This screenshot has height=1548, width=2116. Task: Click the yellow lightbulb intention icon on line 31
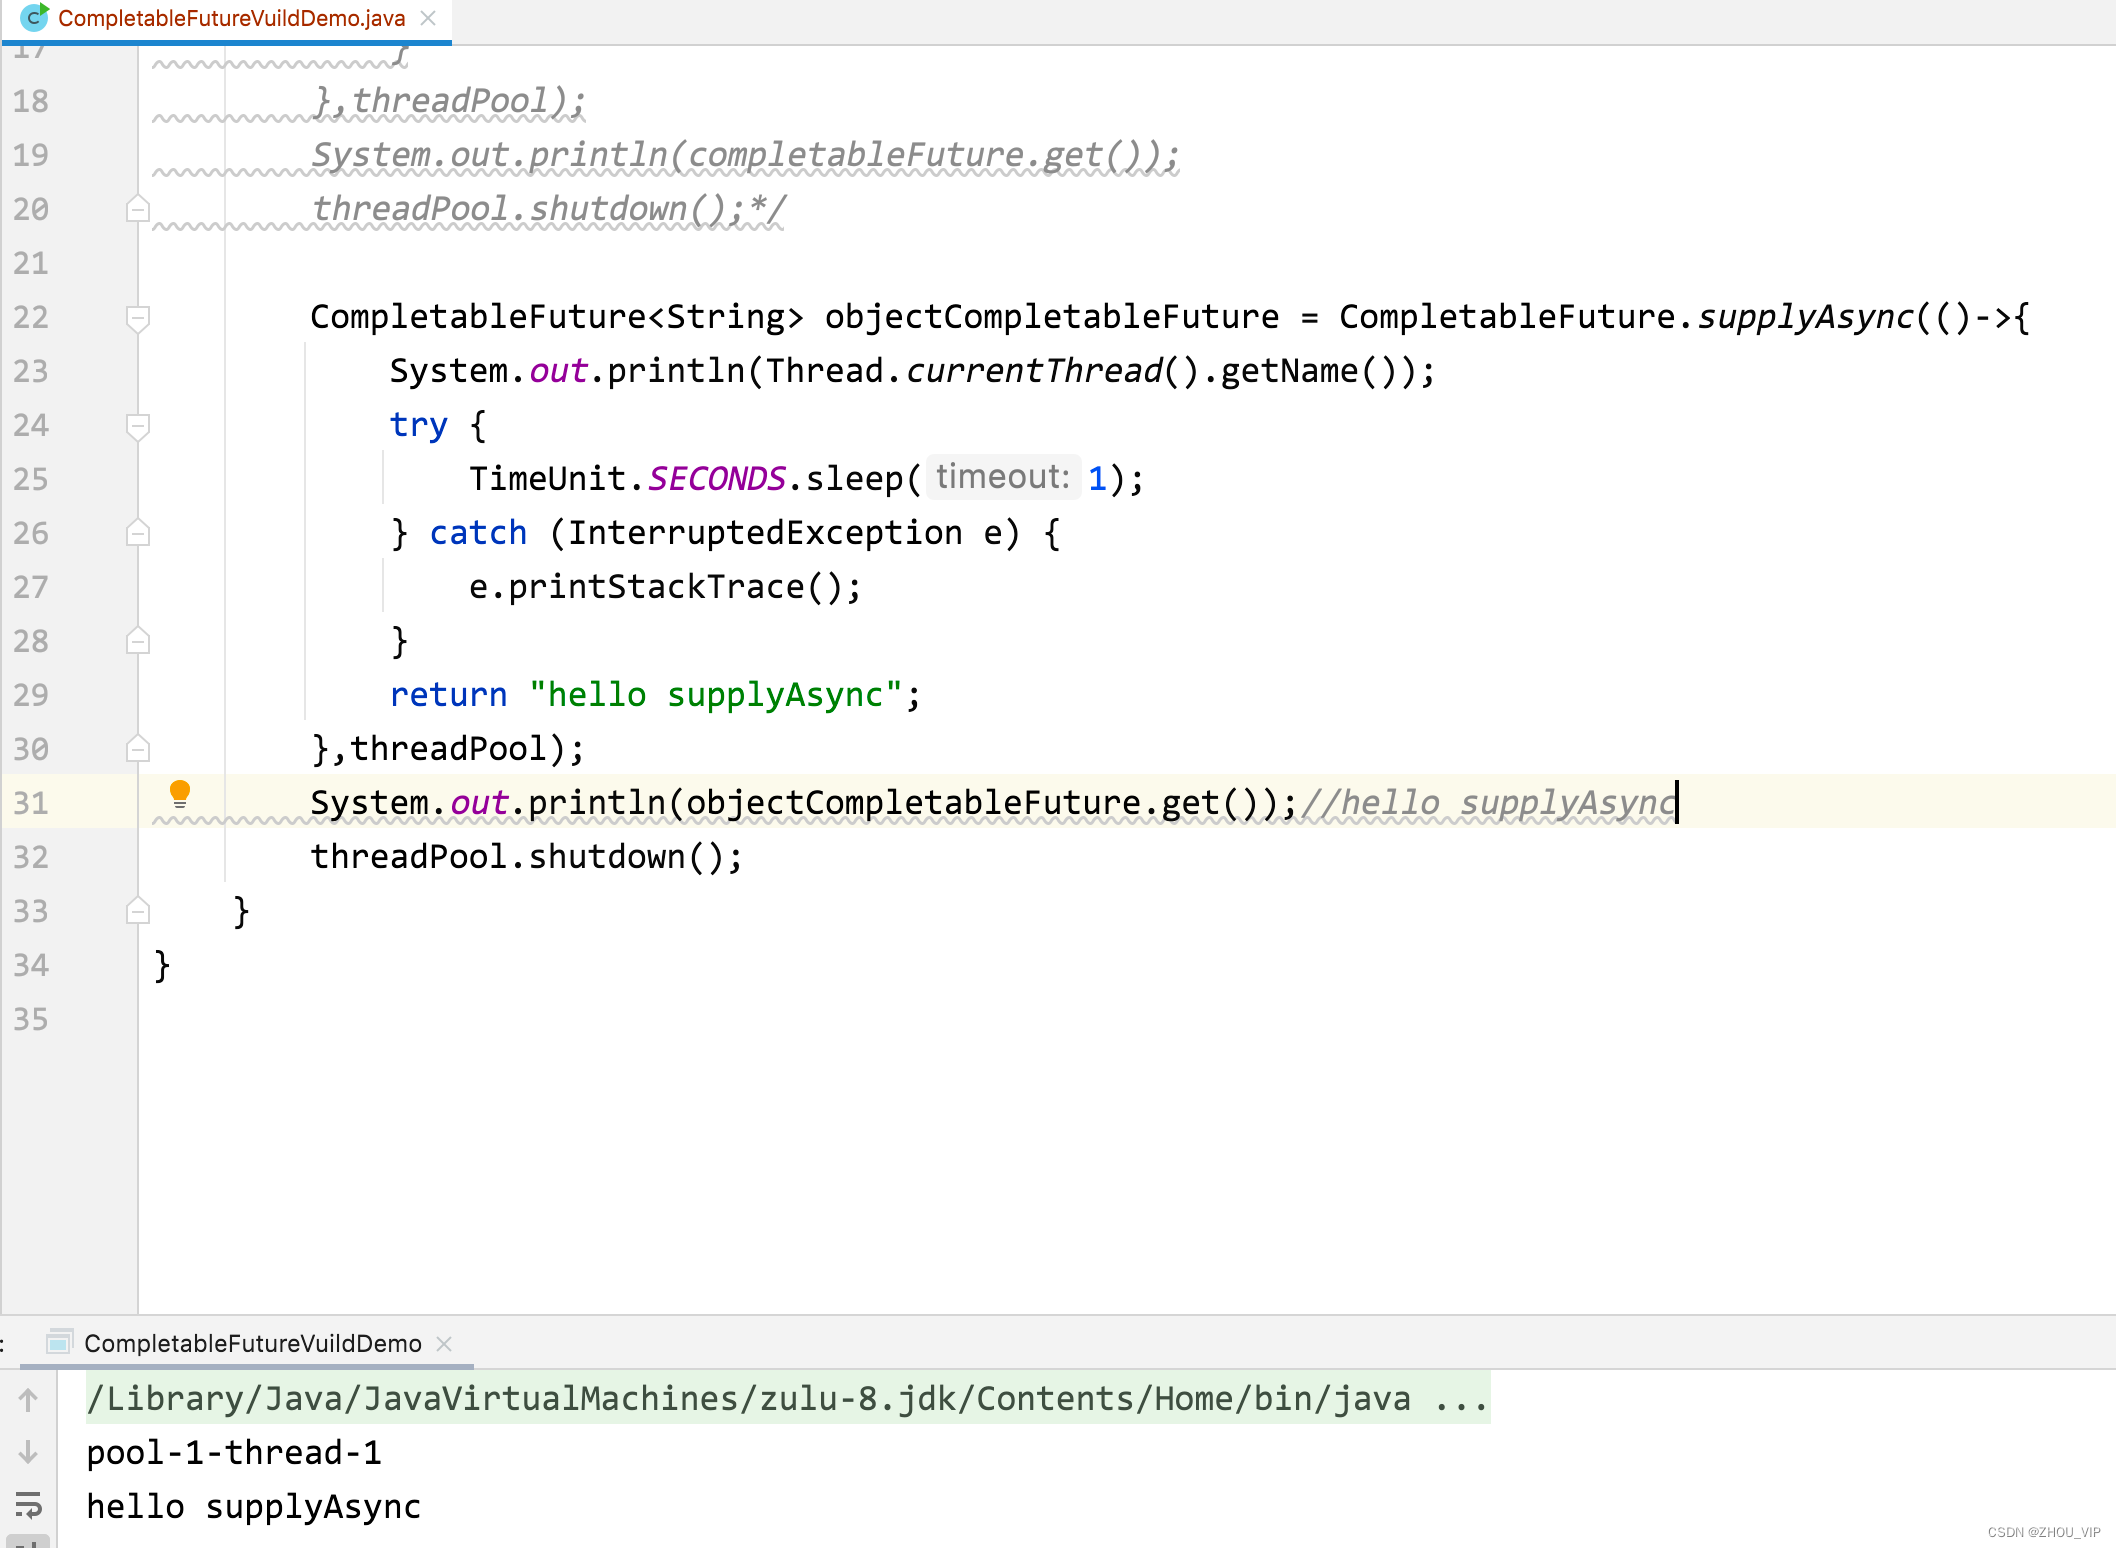(x=180, y=794)
